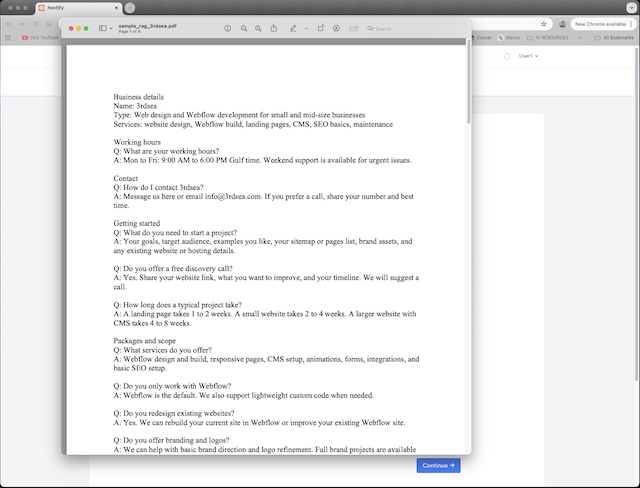Image resolution: width=640 pixels, height=488 pixels.
Task: Open a new Chrome tab
Action: [x=130, y=8]
